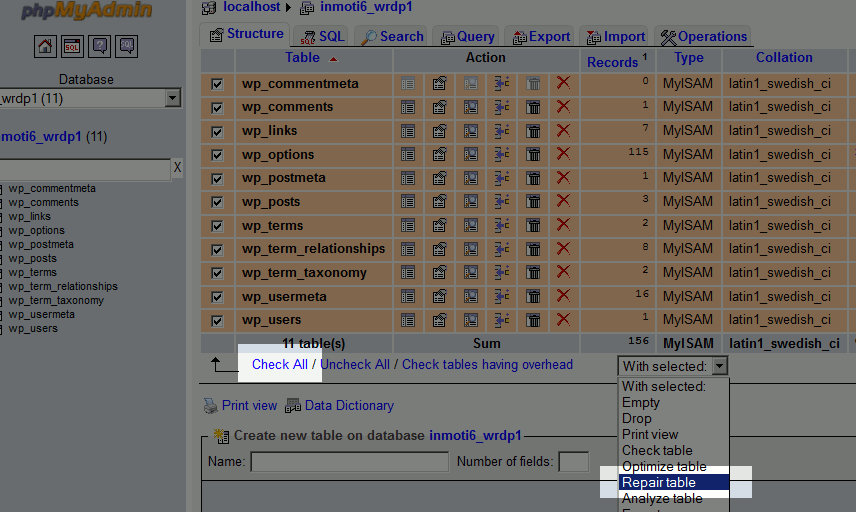
Task: Insert icon for wp_comments row
Action: click(x=502, y=107)
